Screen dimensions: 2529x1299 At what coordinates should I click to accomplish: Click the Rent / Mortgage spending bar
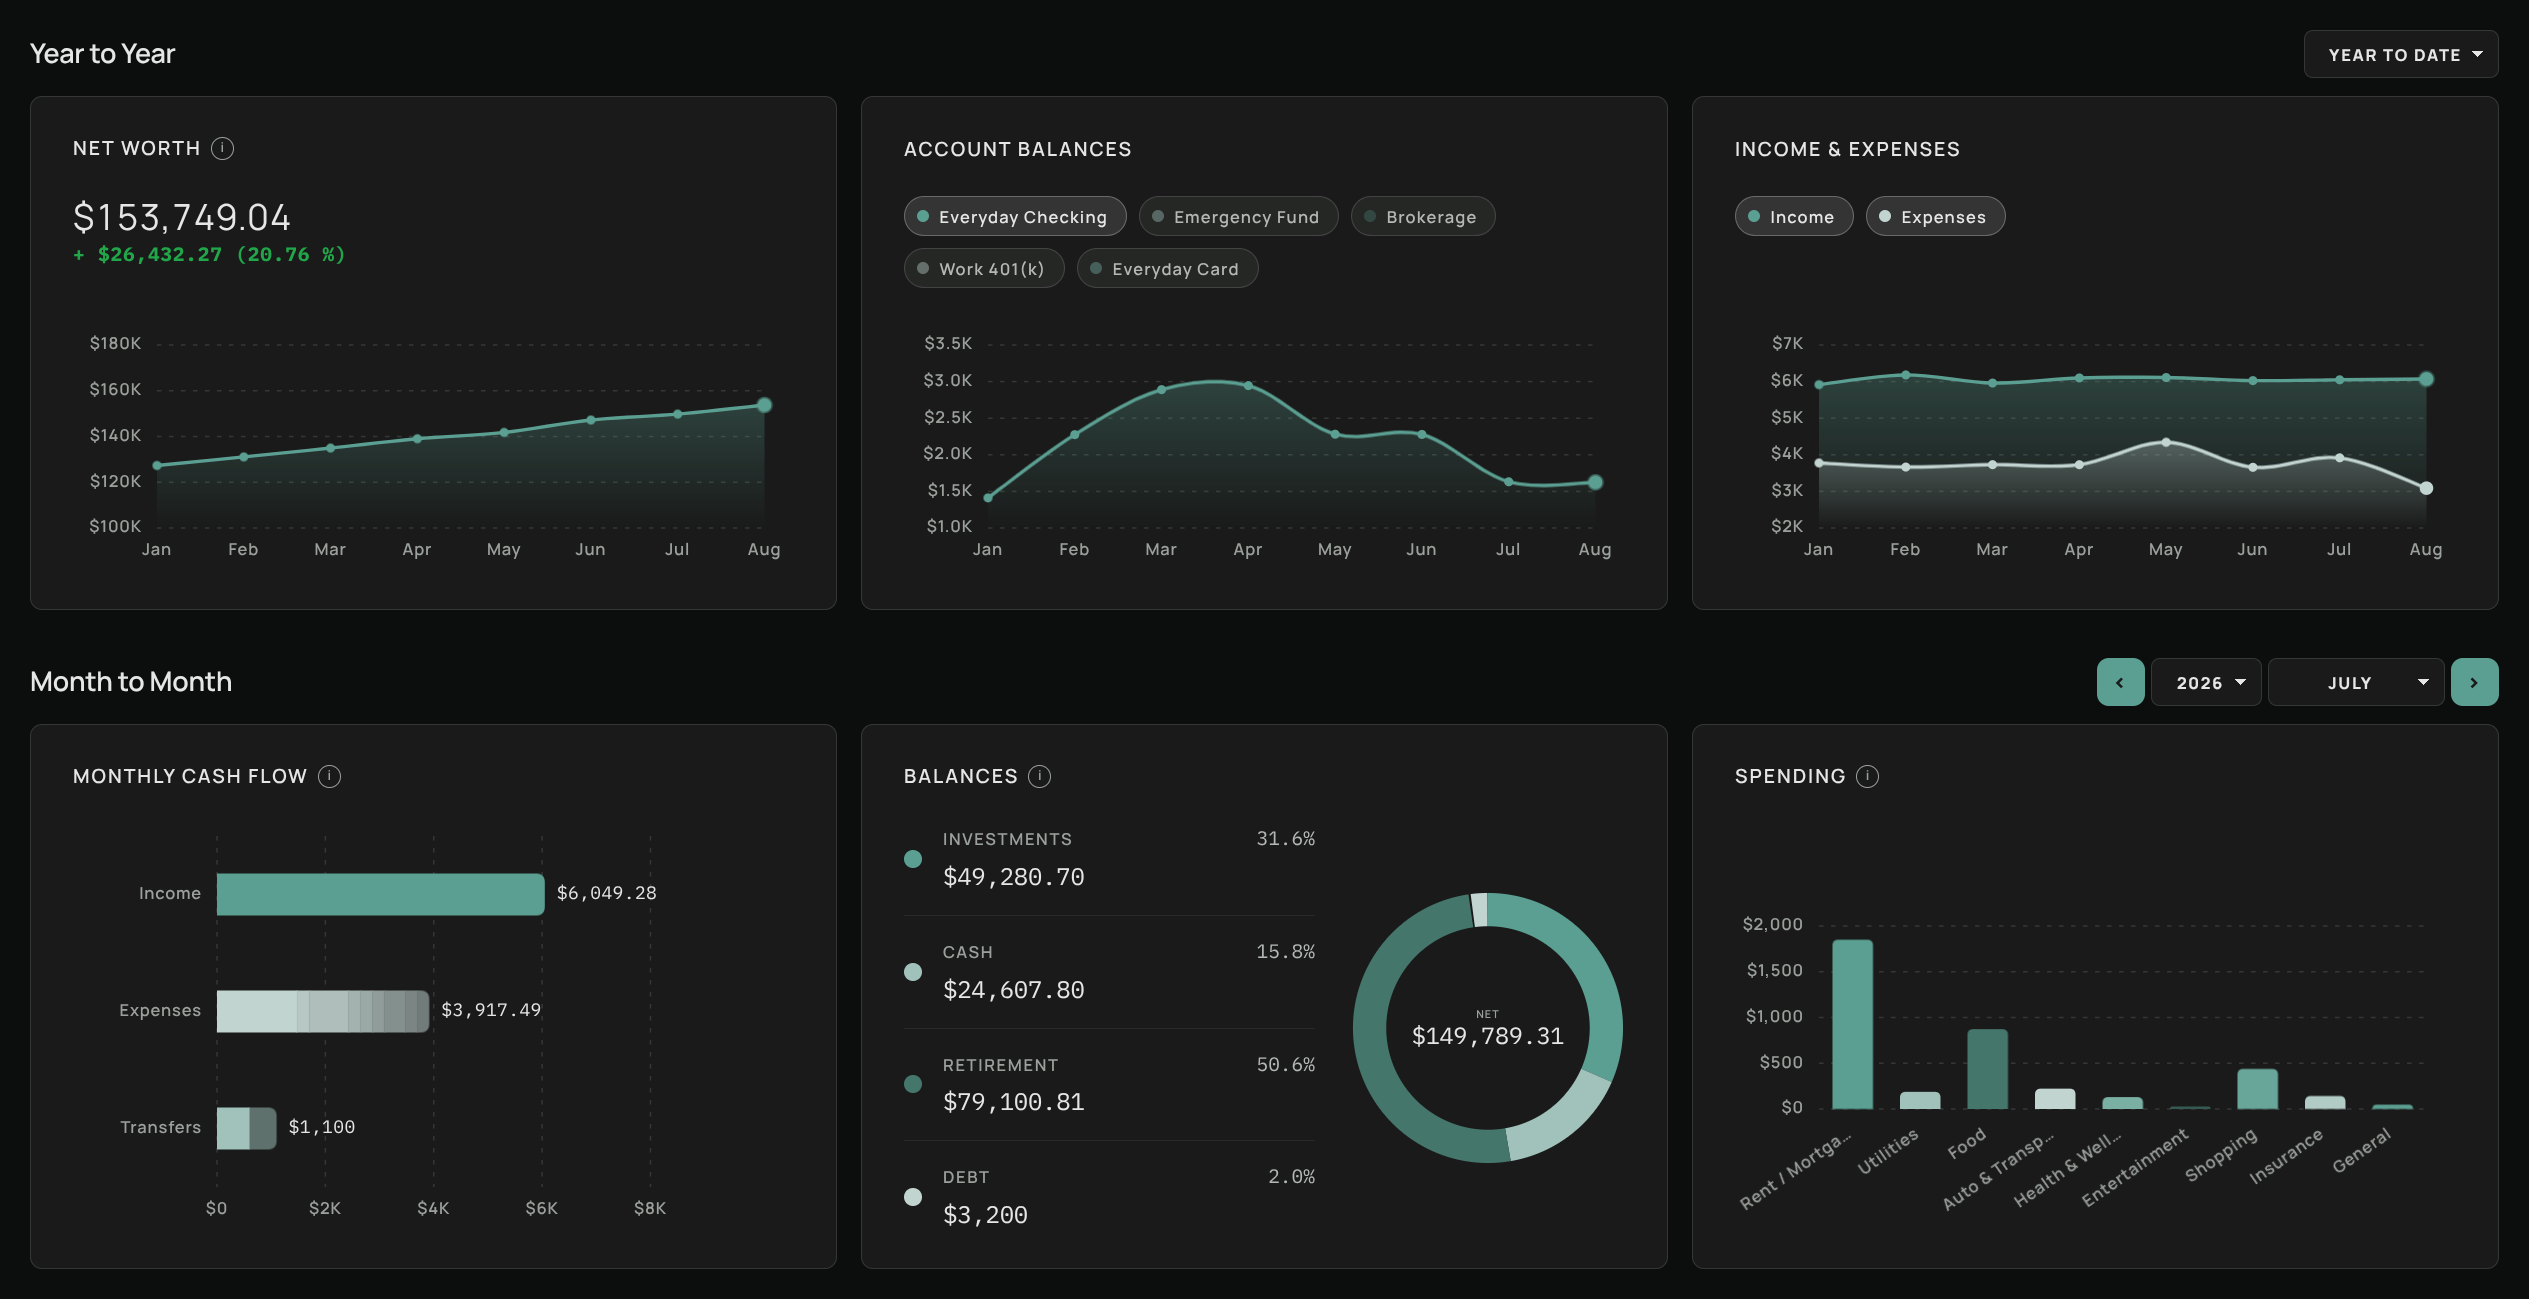tap(1852, 1024)
